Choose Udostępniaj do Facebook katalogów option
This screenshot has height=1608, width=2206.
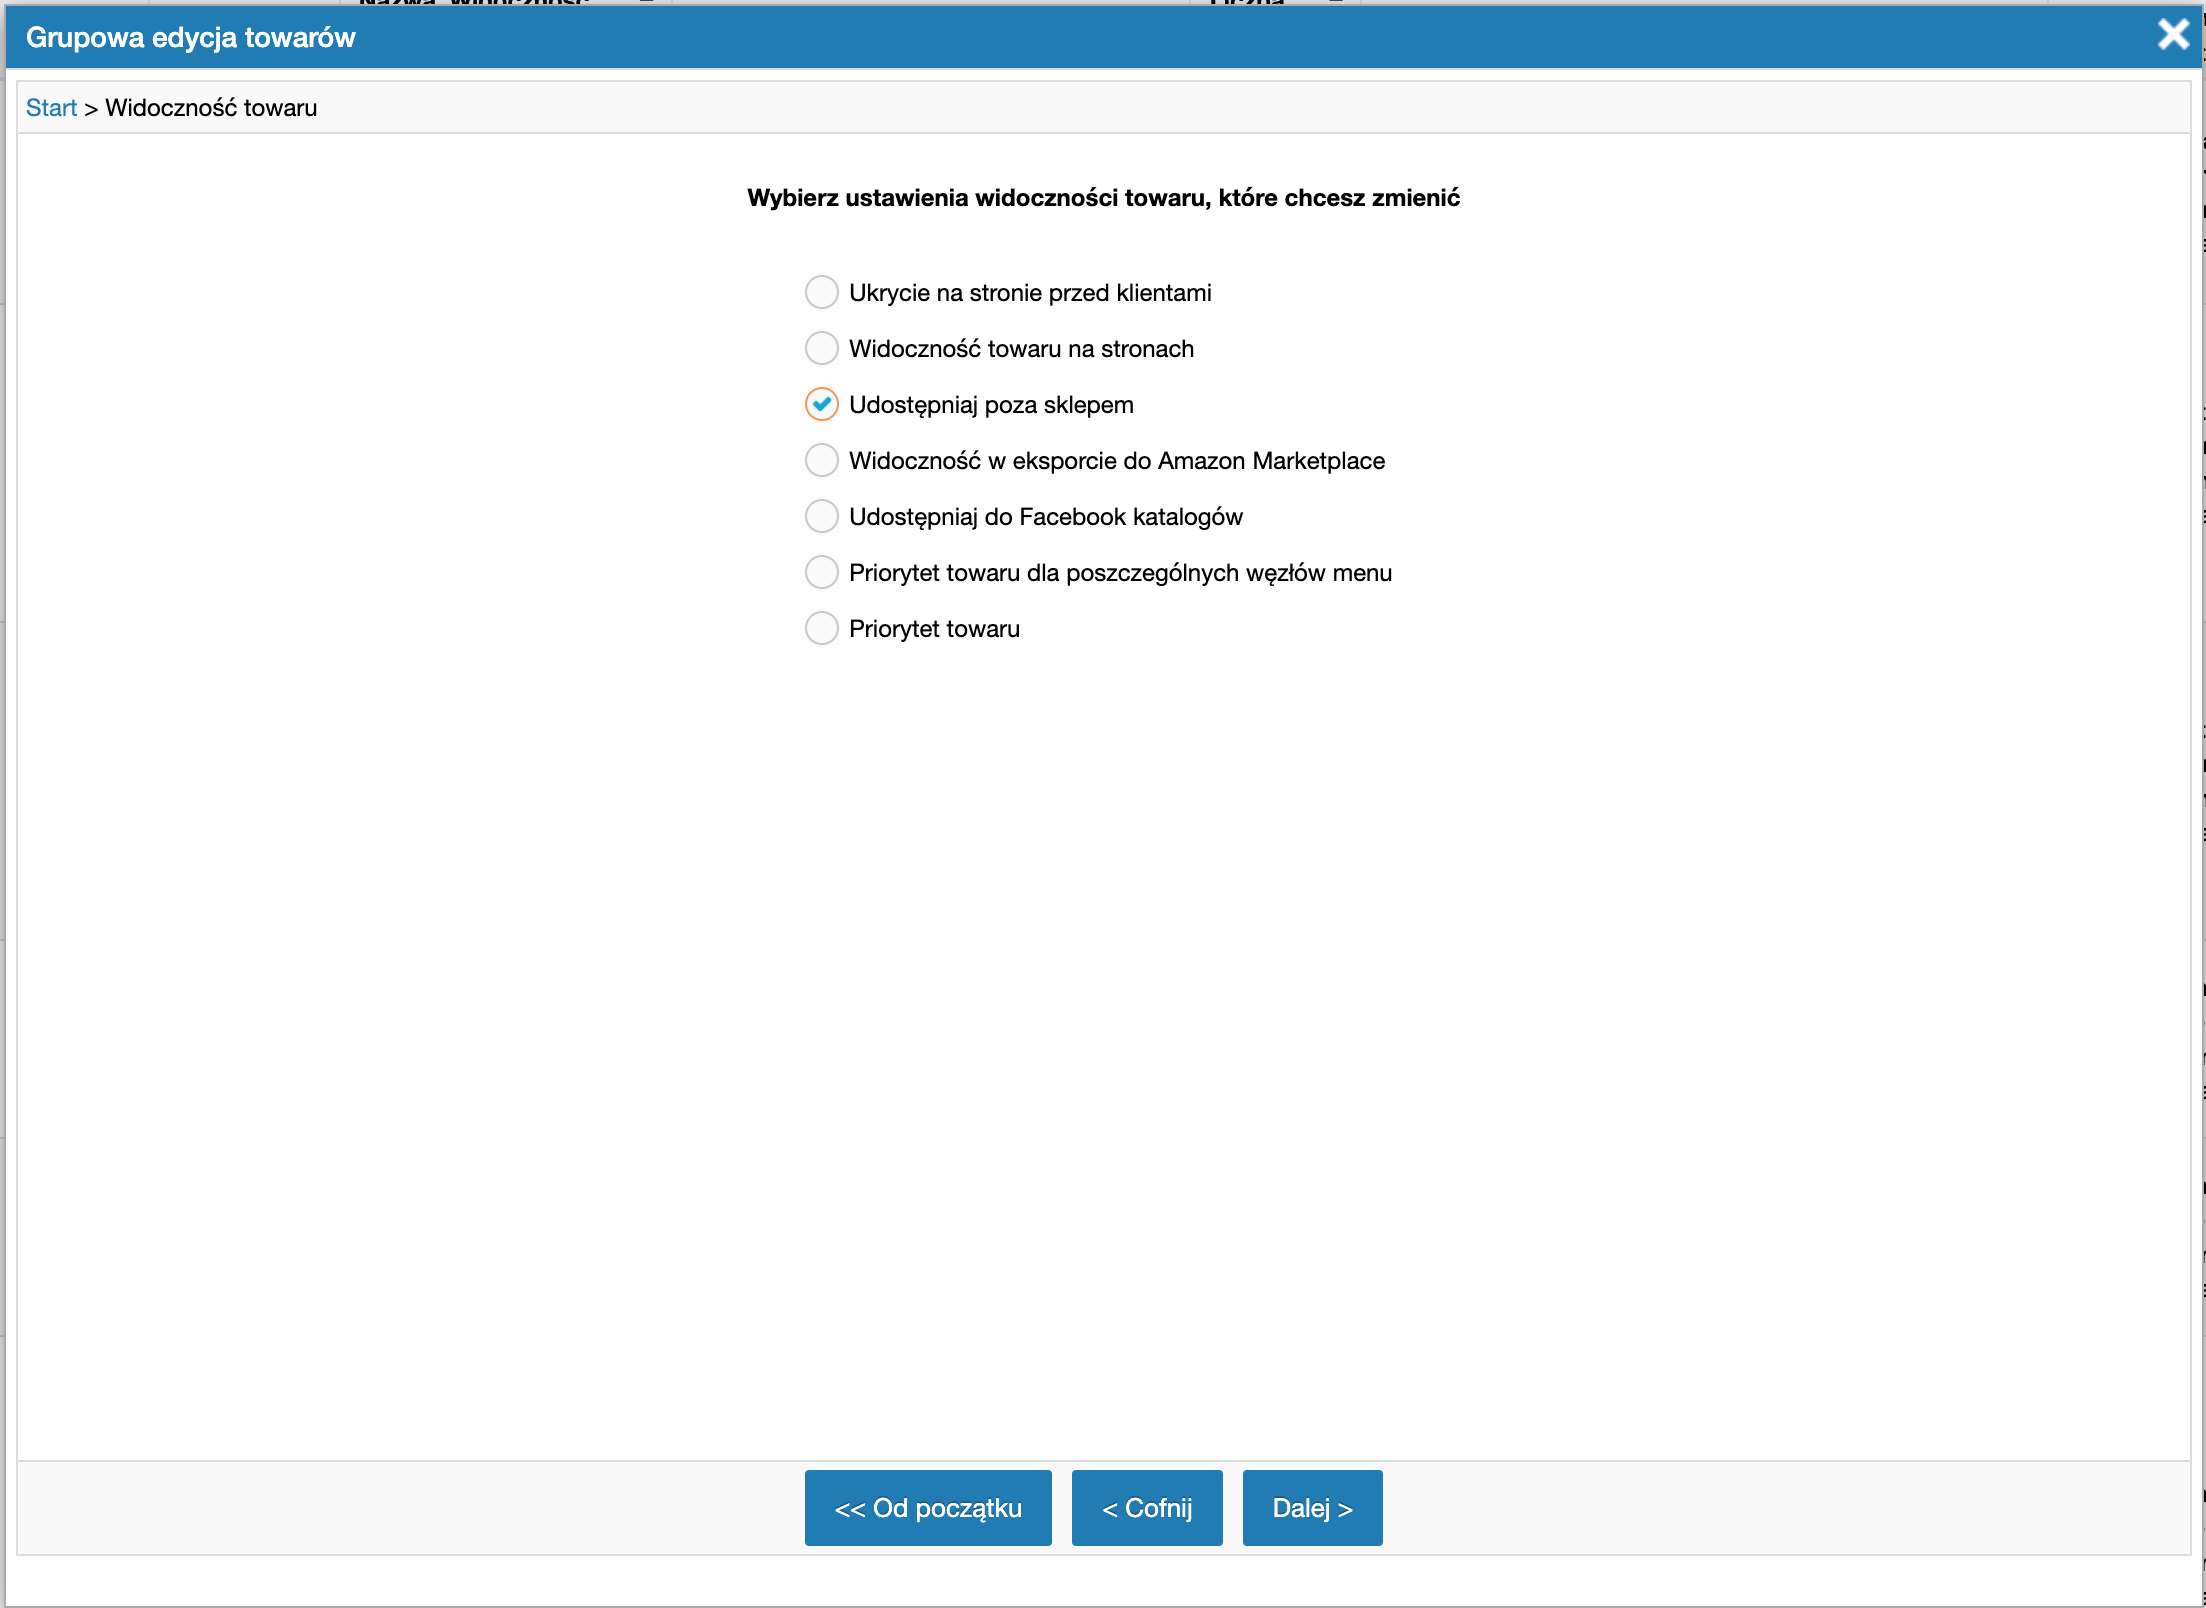point(822,516)
